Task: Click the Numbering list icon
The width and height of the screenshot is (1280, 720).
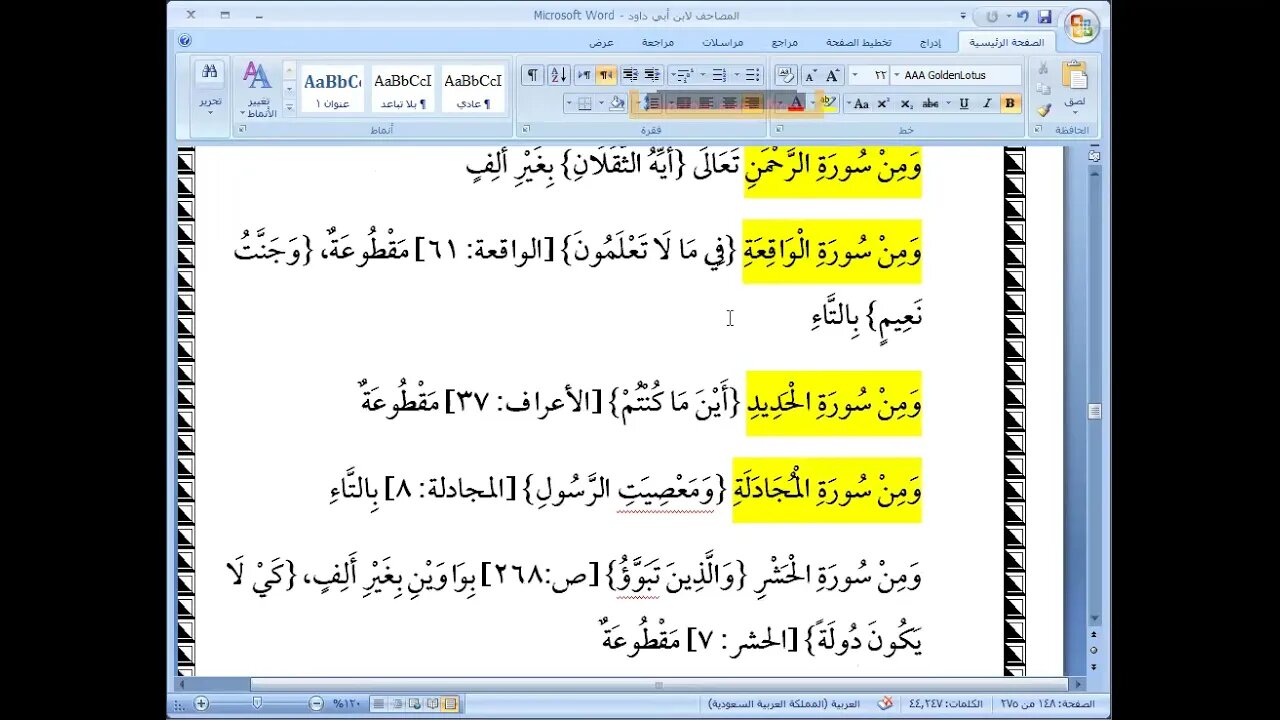Action: pos(718,75)
